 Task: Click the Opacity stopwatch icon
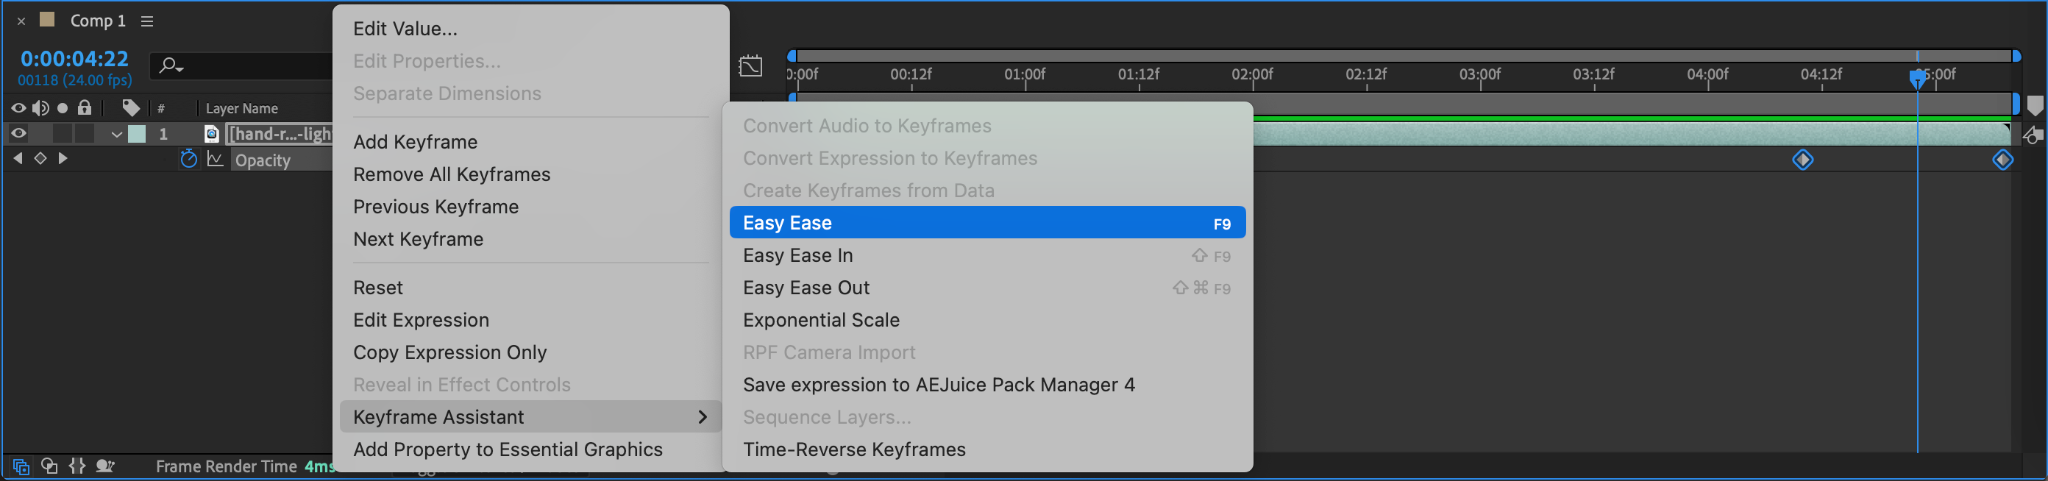(x=188, y=159)
